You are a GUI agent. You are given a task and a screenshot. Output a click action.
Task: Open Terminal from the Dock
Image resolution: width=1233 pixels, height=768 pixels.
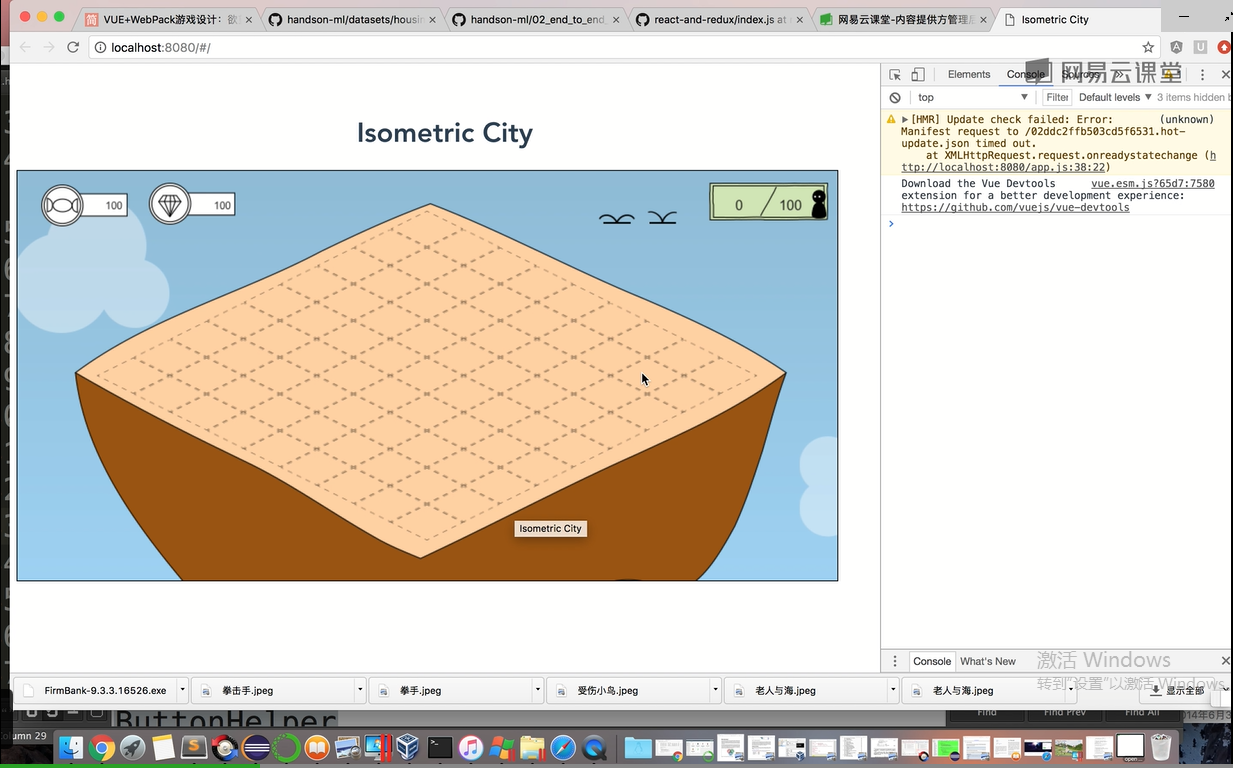pyautogui.click(x=439, y=747)
